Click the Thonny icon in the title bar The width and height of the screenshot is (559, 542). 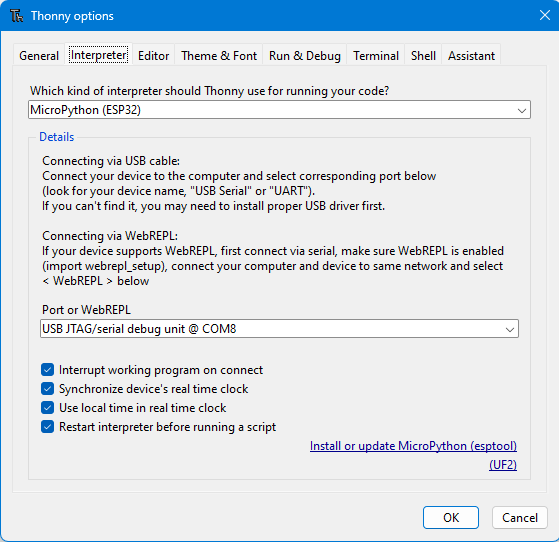16,16
